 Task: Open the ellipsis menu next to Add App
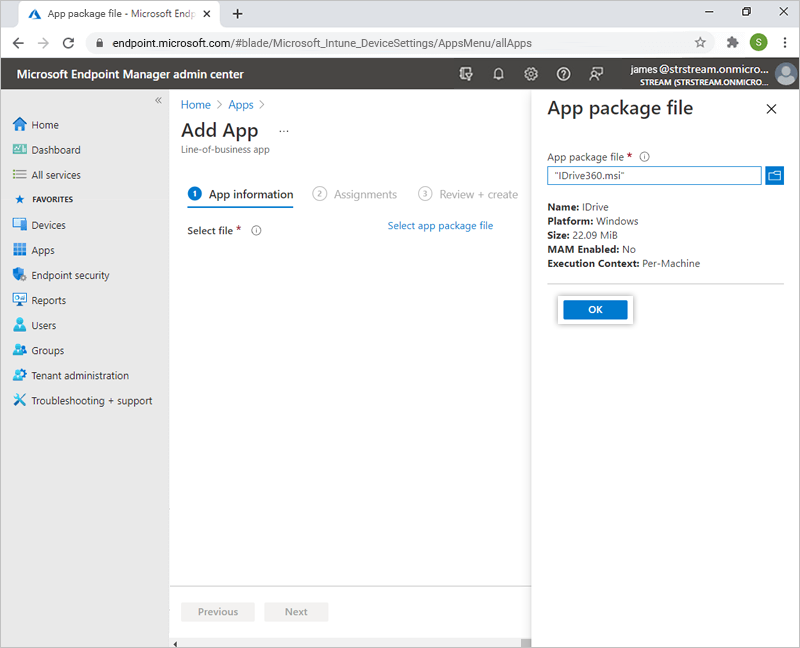click(284, 131)
